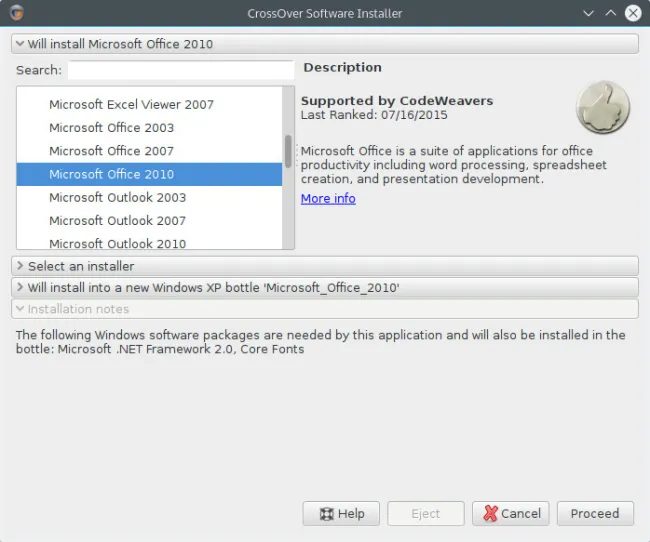
Task: Click Proceed to start installation
Action: click(x=595, y=513)
